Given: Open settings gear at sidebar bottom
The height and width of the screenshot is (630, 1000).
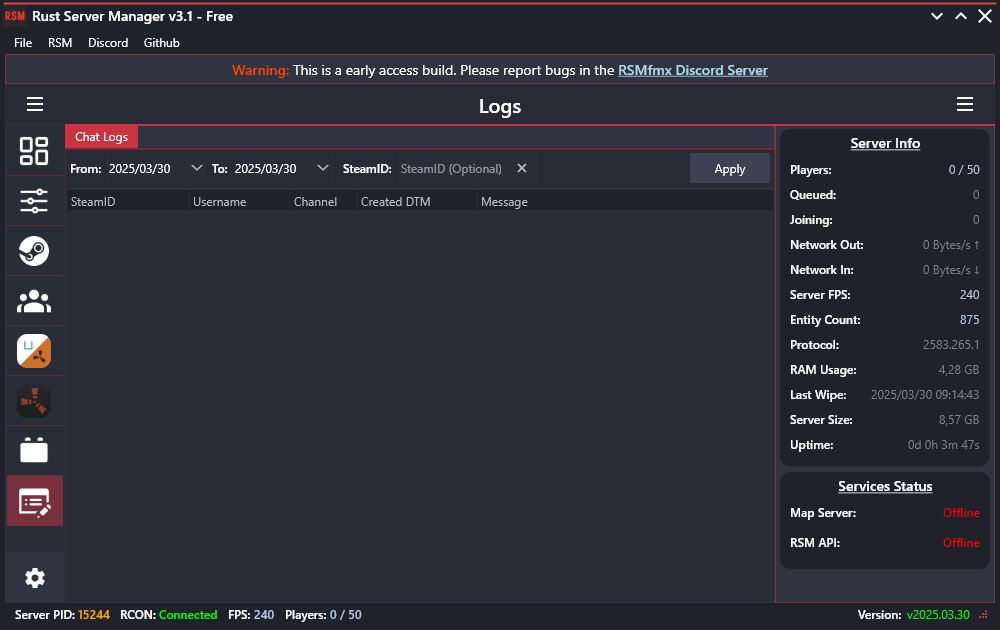Looking at the screenshot, I should coord(34,578).
